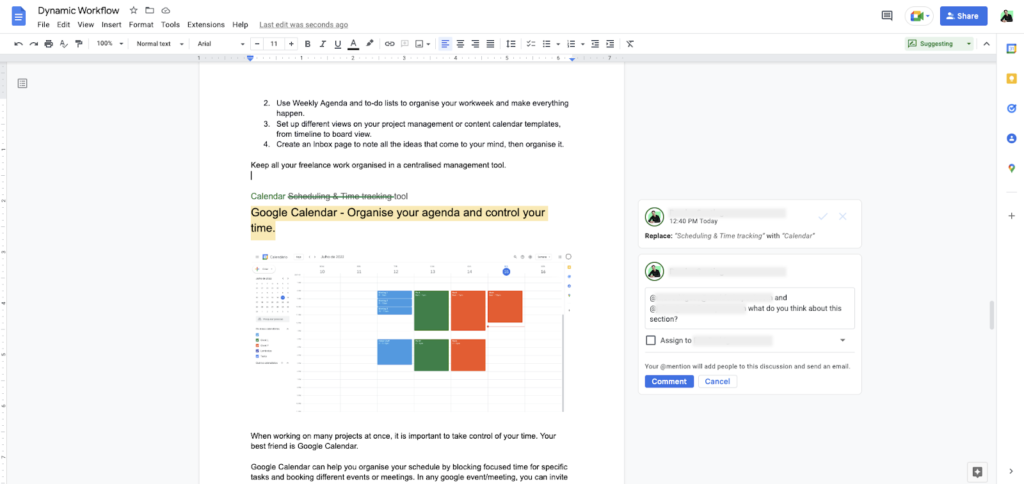
Task: Toggle italic formatting
Action: tap(322, 44)
